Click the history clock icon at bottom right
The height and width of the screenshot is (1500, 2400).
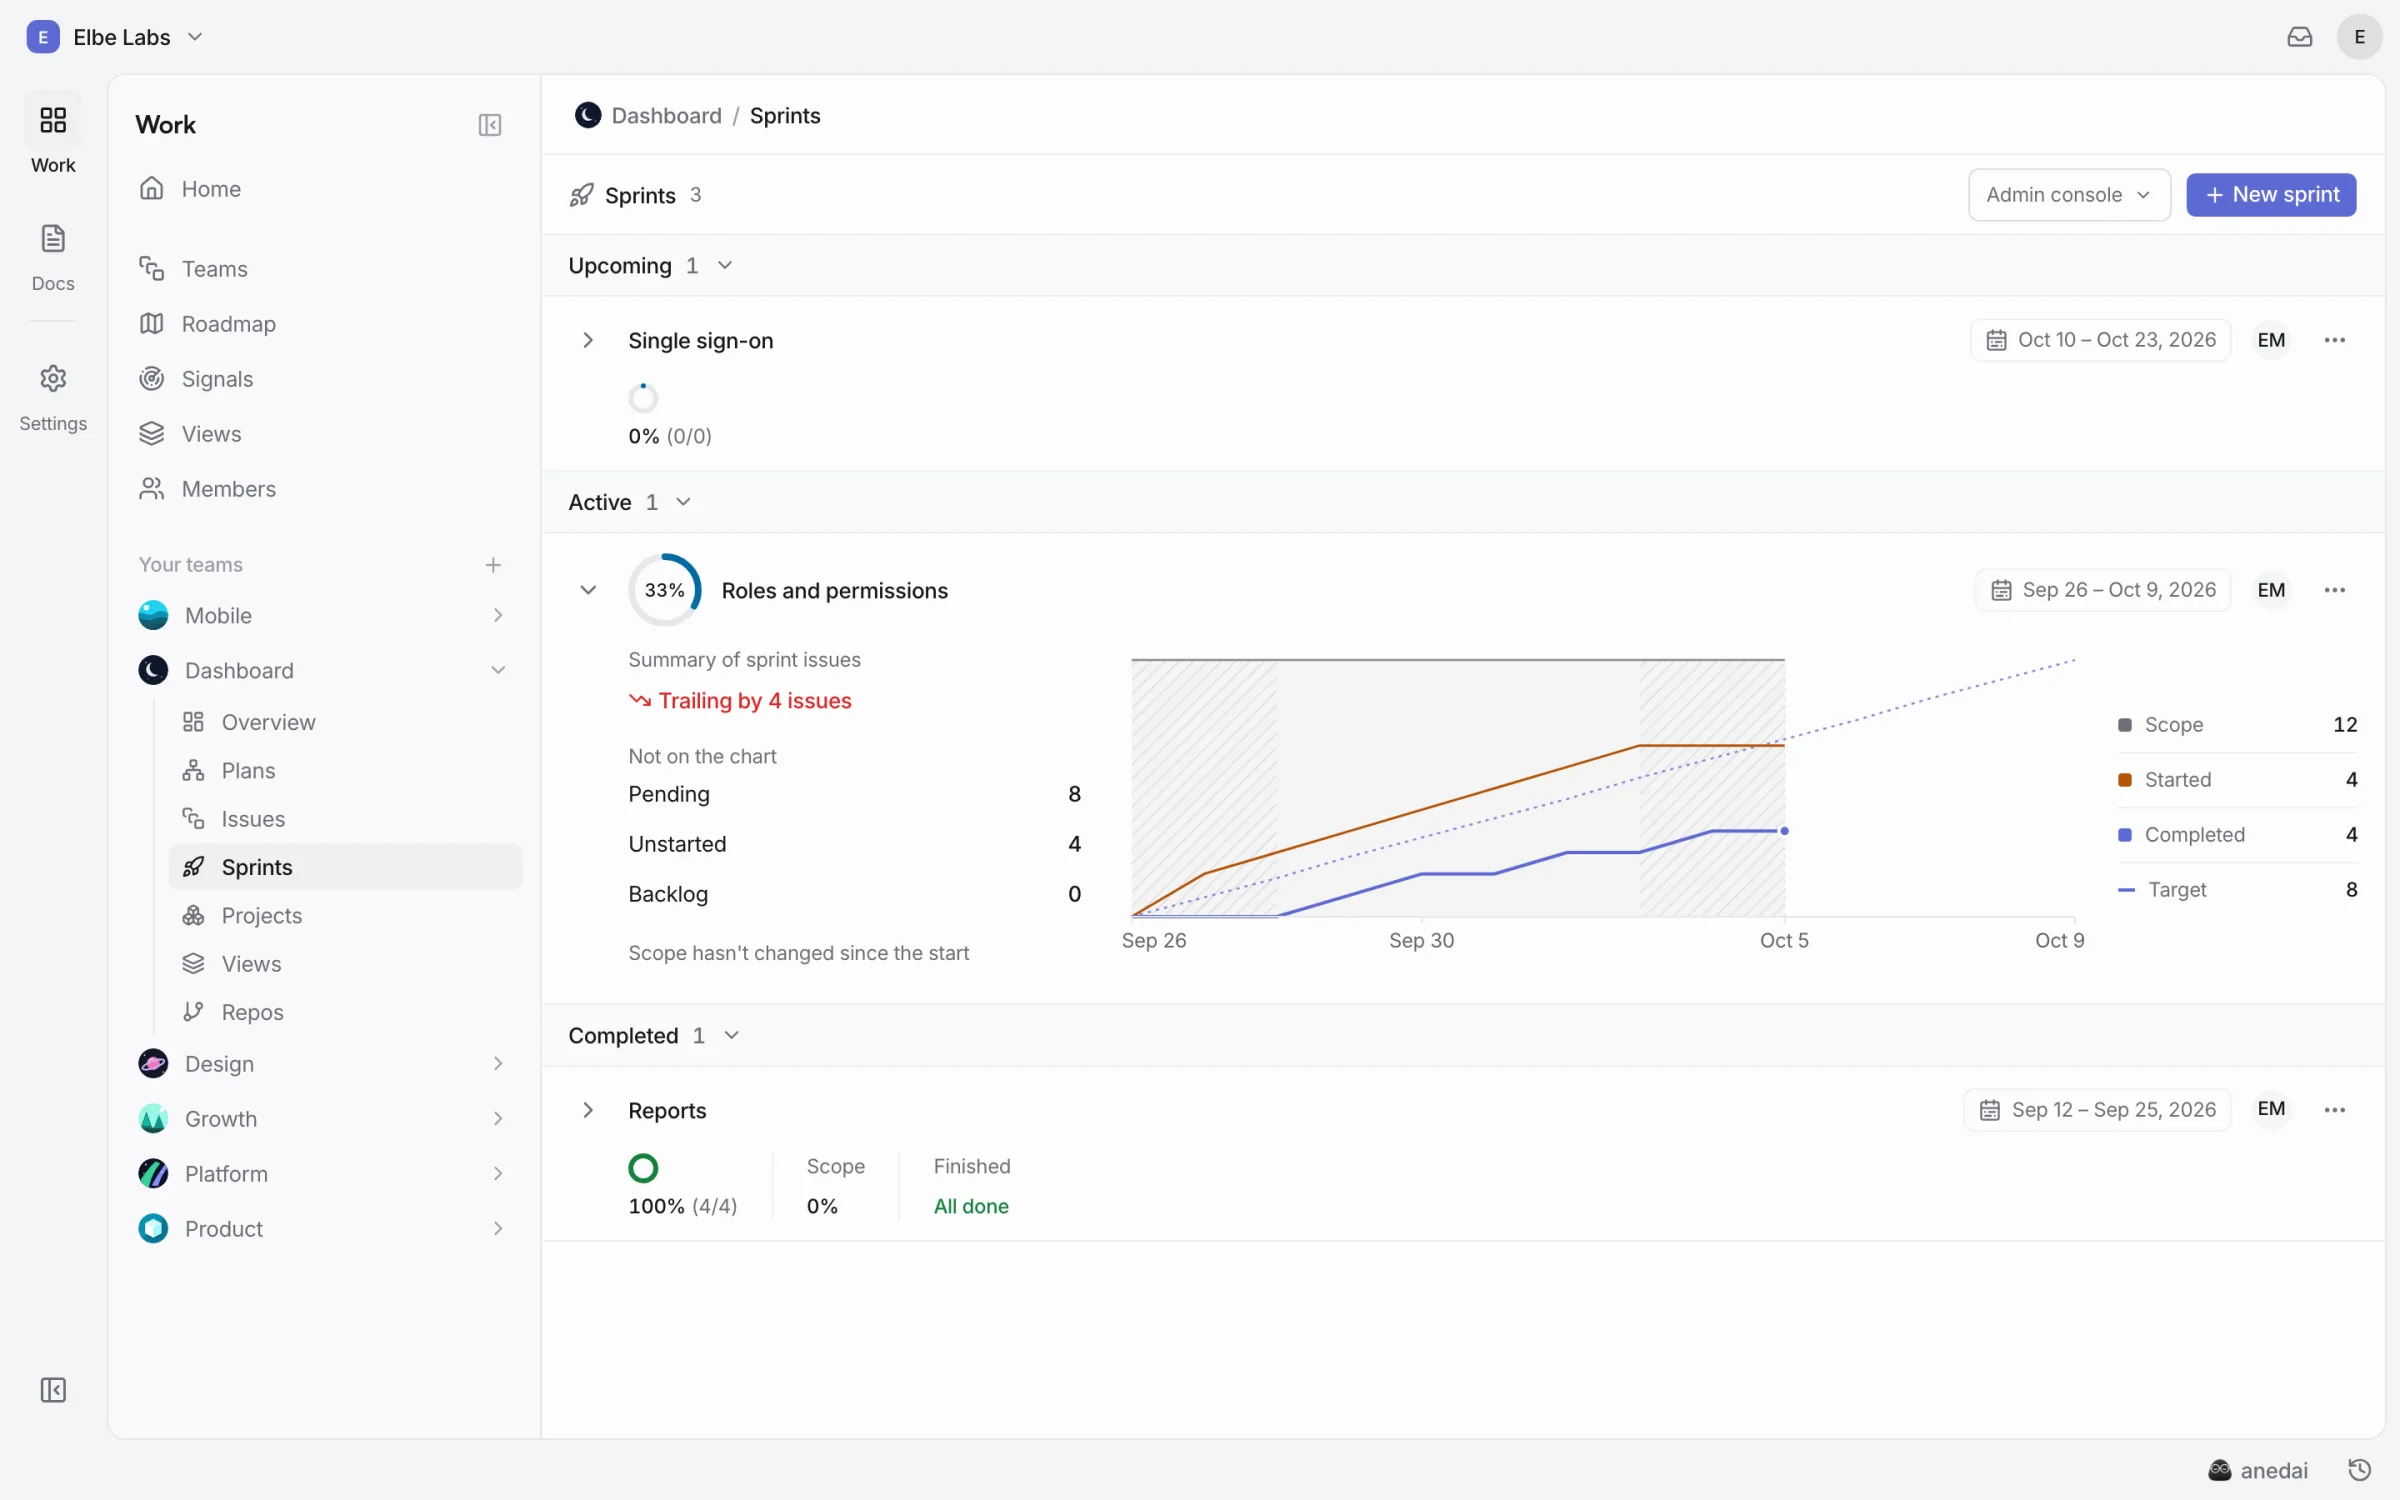[2359, 1470]
